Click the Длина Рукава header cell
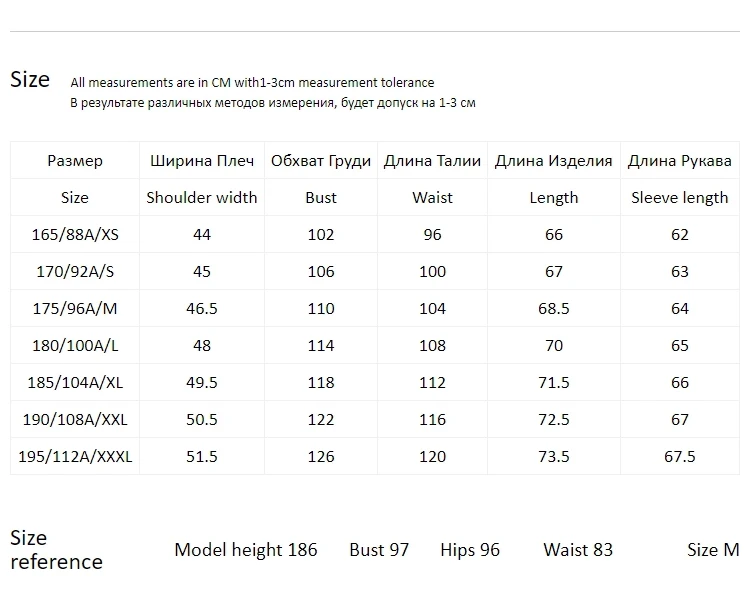The width and height of the screenshot is (750, 589). [680, 161]
